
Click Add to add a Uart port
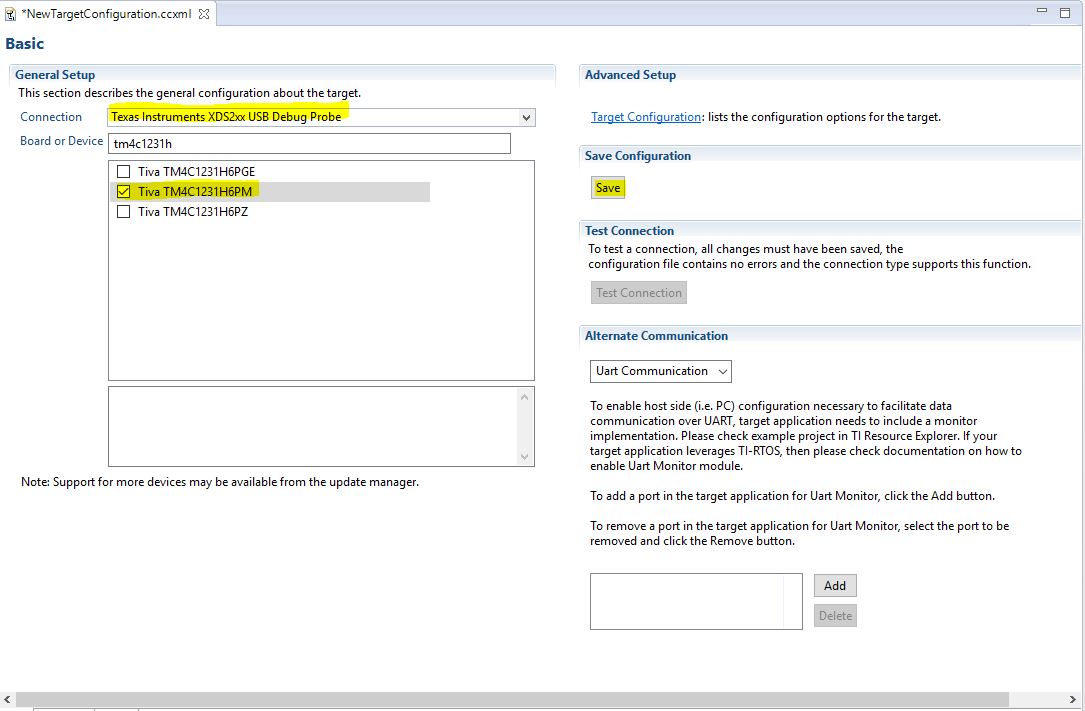pyautogui.click(x=835, y=586)
